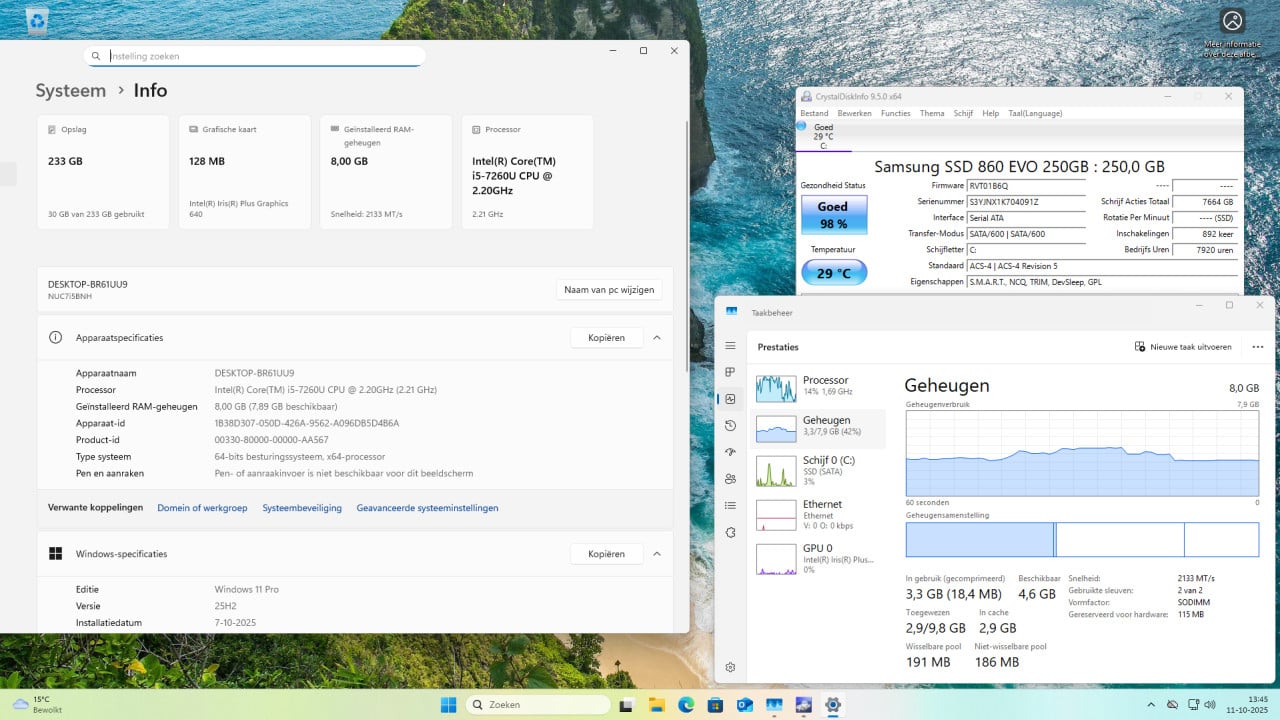
Task: Open the Processes page in Task Manager sidebar
Action: (730, 372)
